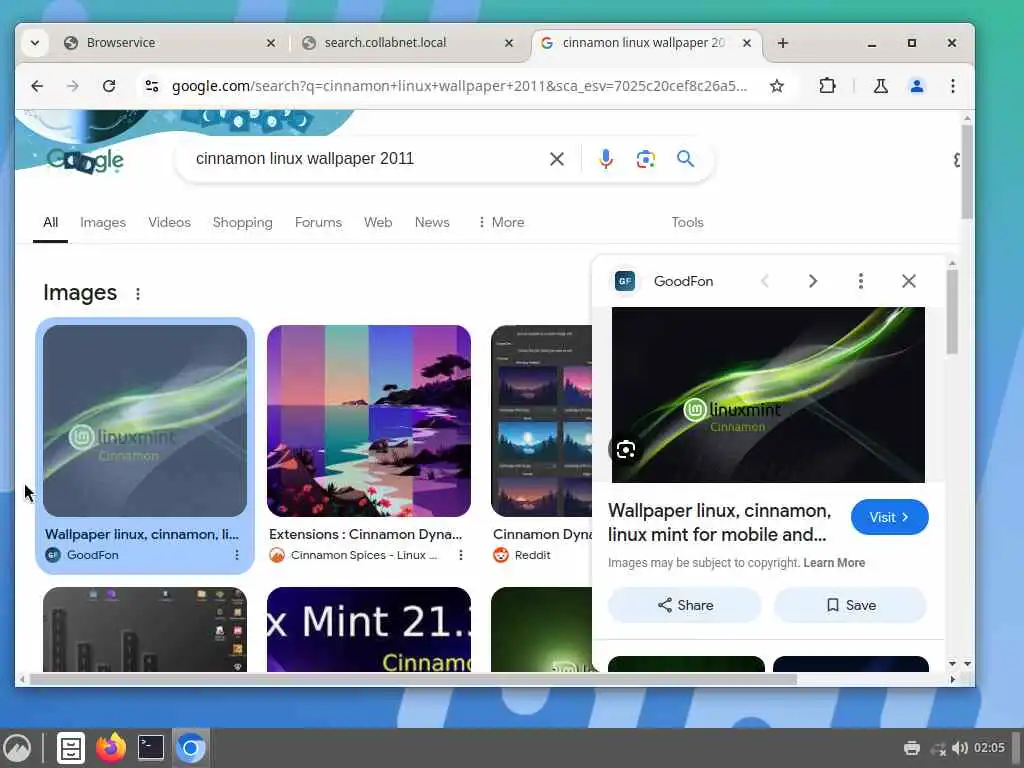Open the file manager in the taskbar
The height and width of the screenshot is (768, 1024).
pos(71,748)
